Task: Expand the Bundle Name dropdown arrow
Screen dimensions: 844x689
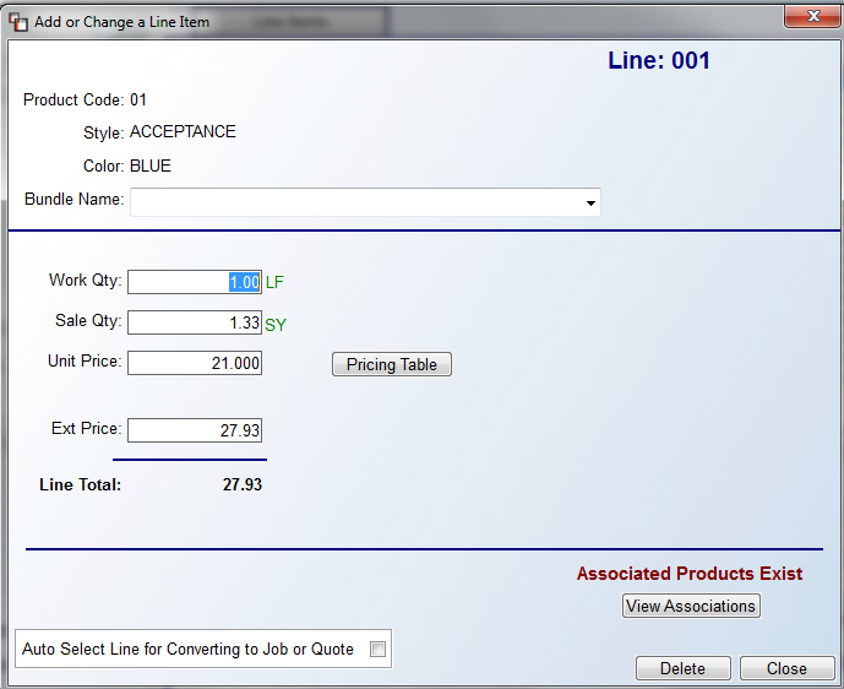Action: tap(590, 203)
